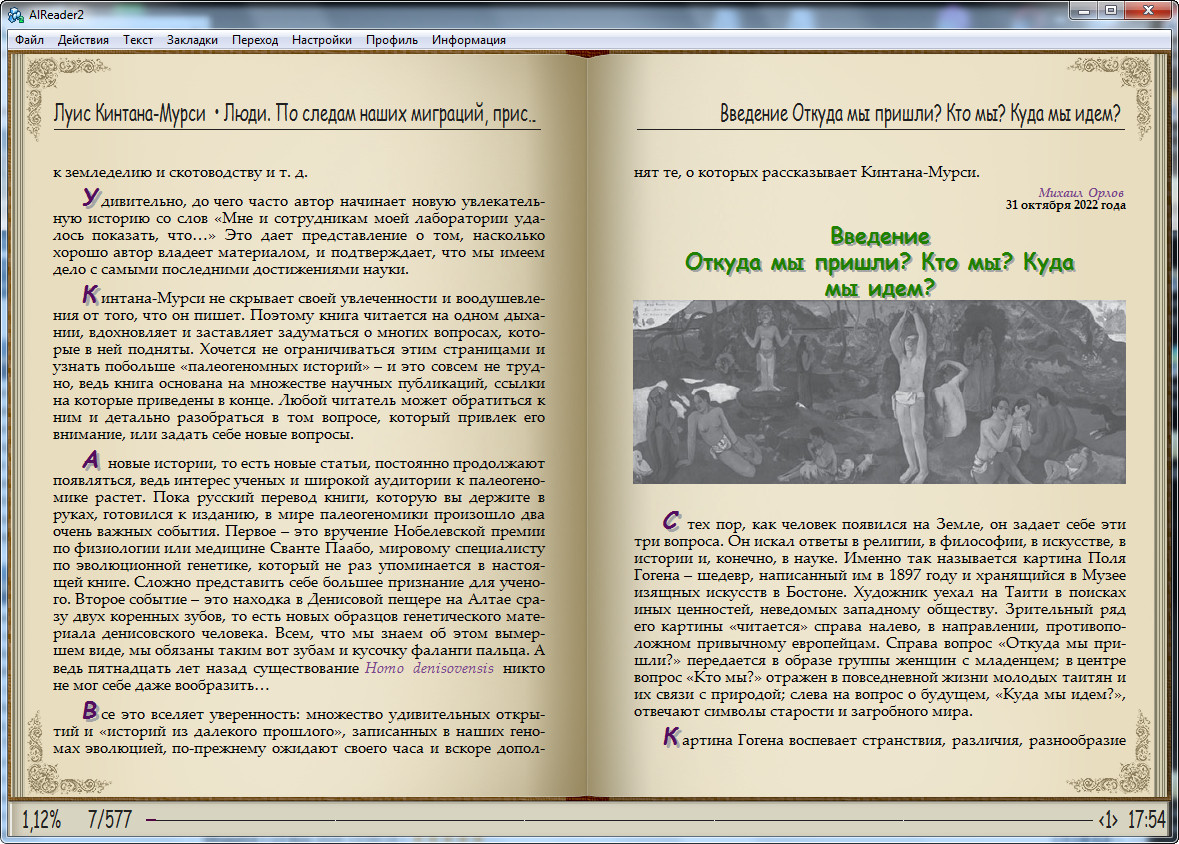Maximize the AlReader2 window

(1111, 11)
